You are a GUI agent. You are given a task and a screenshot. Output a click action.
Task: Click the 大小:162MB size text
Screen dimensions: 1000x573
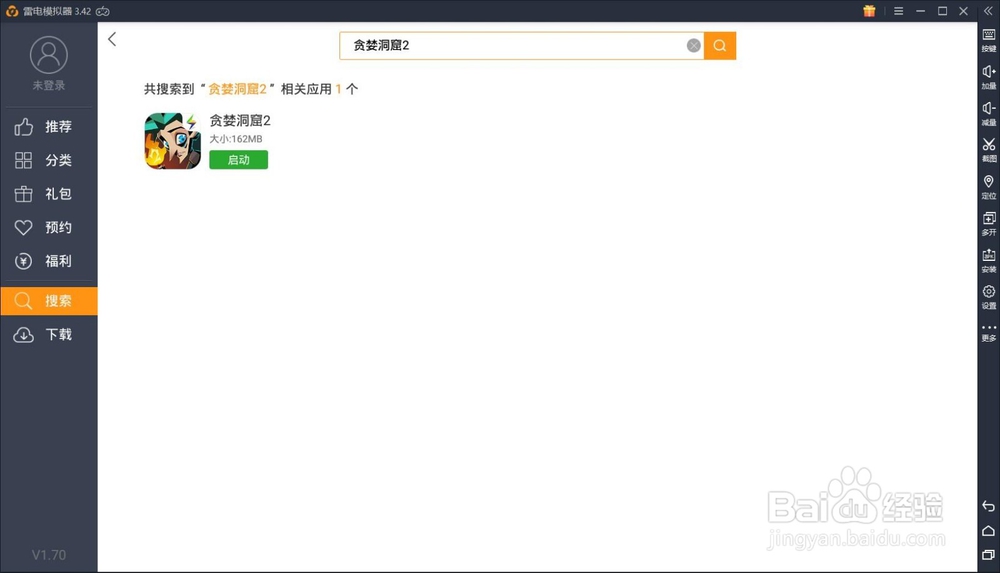[x=236, y=138]
